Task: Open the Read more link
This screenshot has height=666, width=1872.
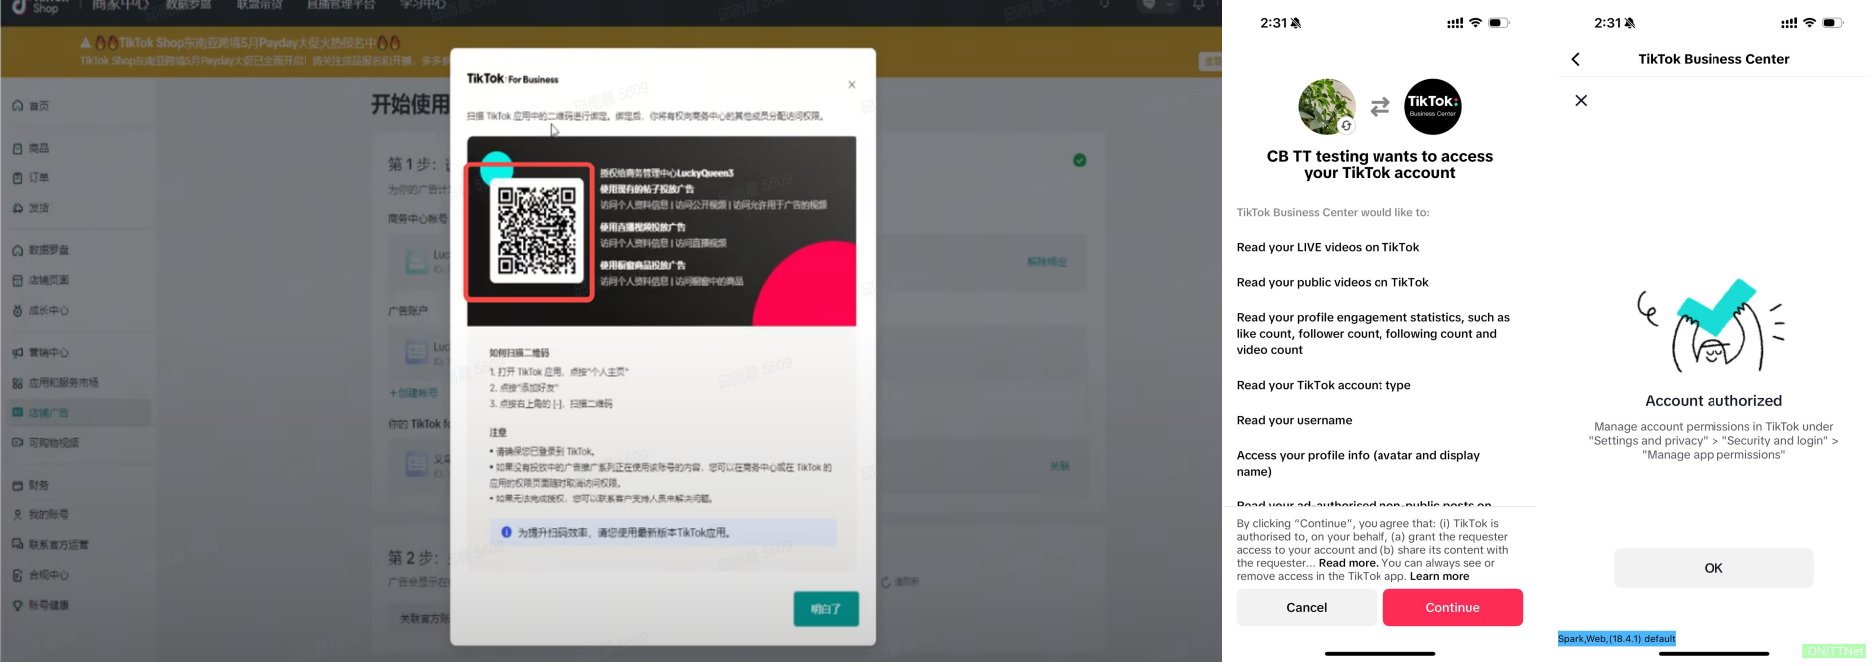Action: click(1348, 563)
